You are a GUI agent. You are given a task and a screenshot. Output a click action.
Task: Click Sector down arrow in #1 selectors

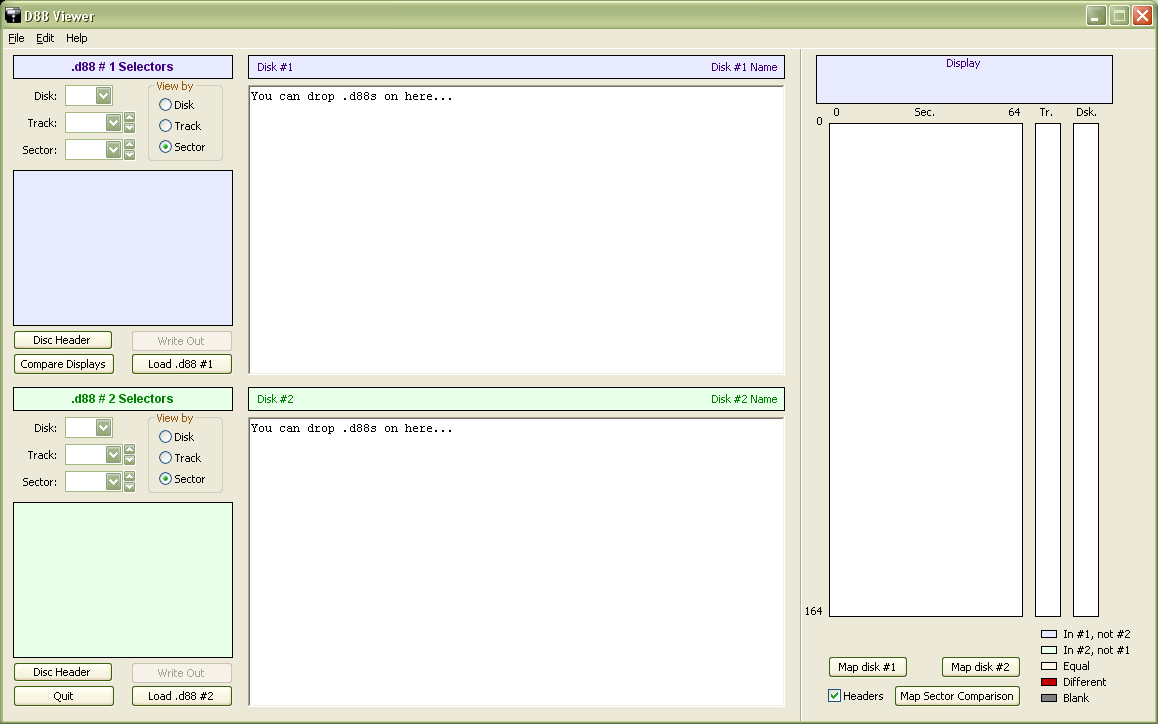click(x=129, y=155)
